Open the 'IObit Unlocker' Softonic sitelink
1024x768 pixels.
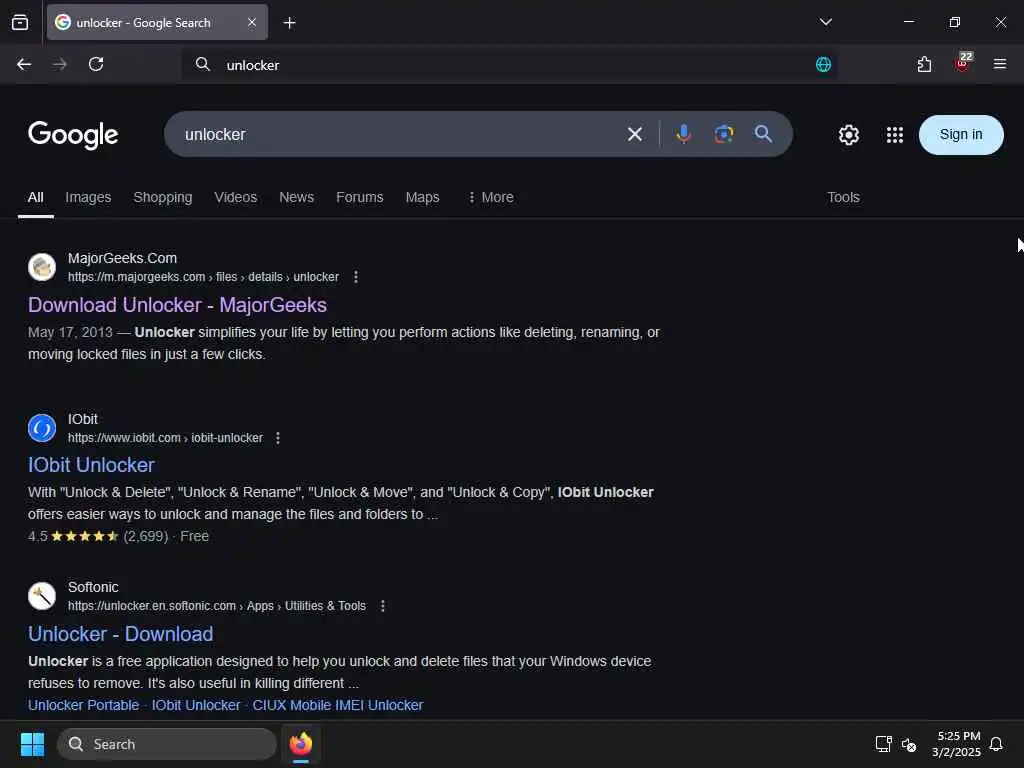pos(196,705)
